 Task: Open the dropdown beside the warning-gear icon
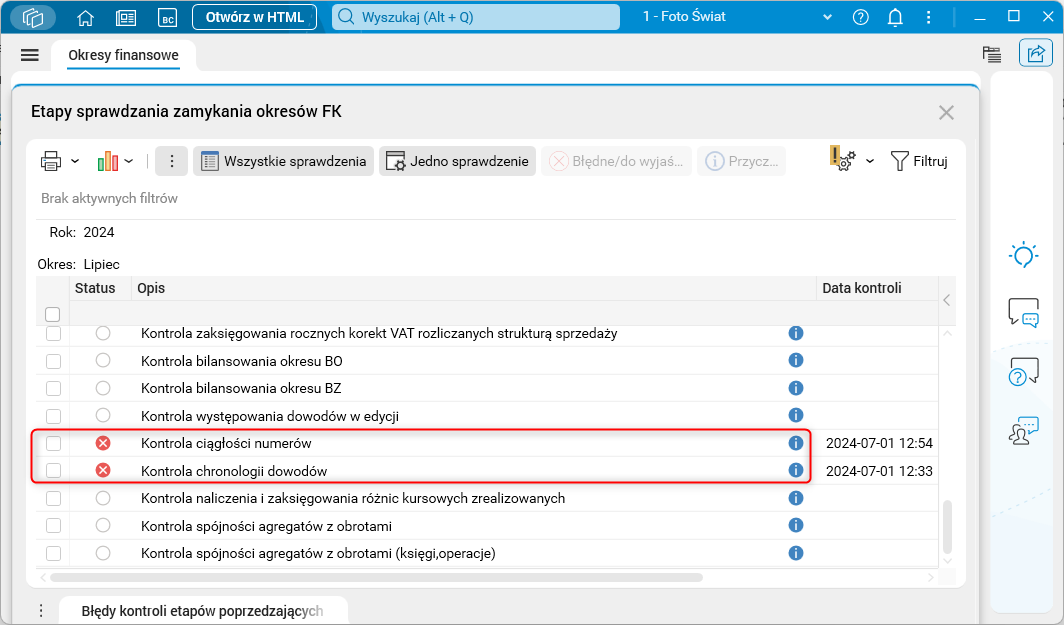click(869, 160)
